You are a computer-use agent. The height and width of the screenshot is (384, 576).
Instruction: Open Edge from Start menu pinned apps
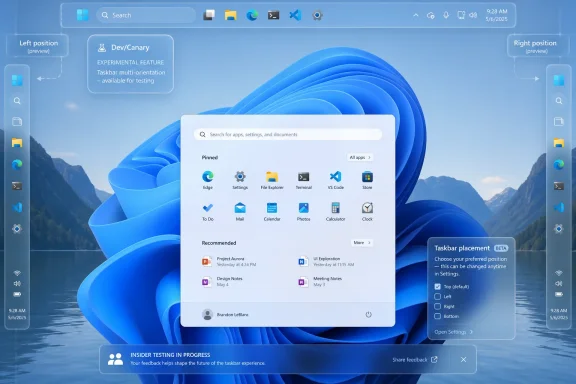point(208,180)
